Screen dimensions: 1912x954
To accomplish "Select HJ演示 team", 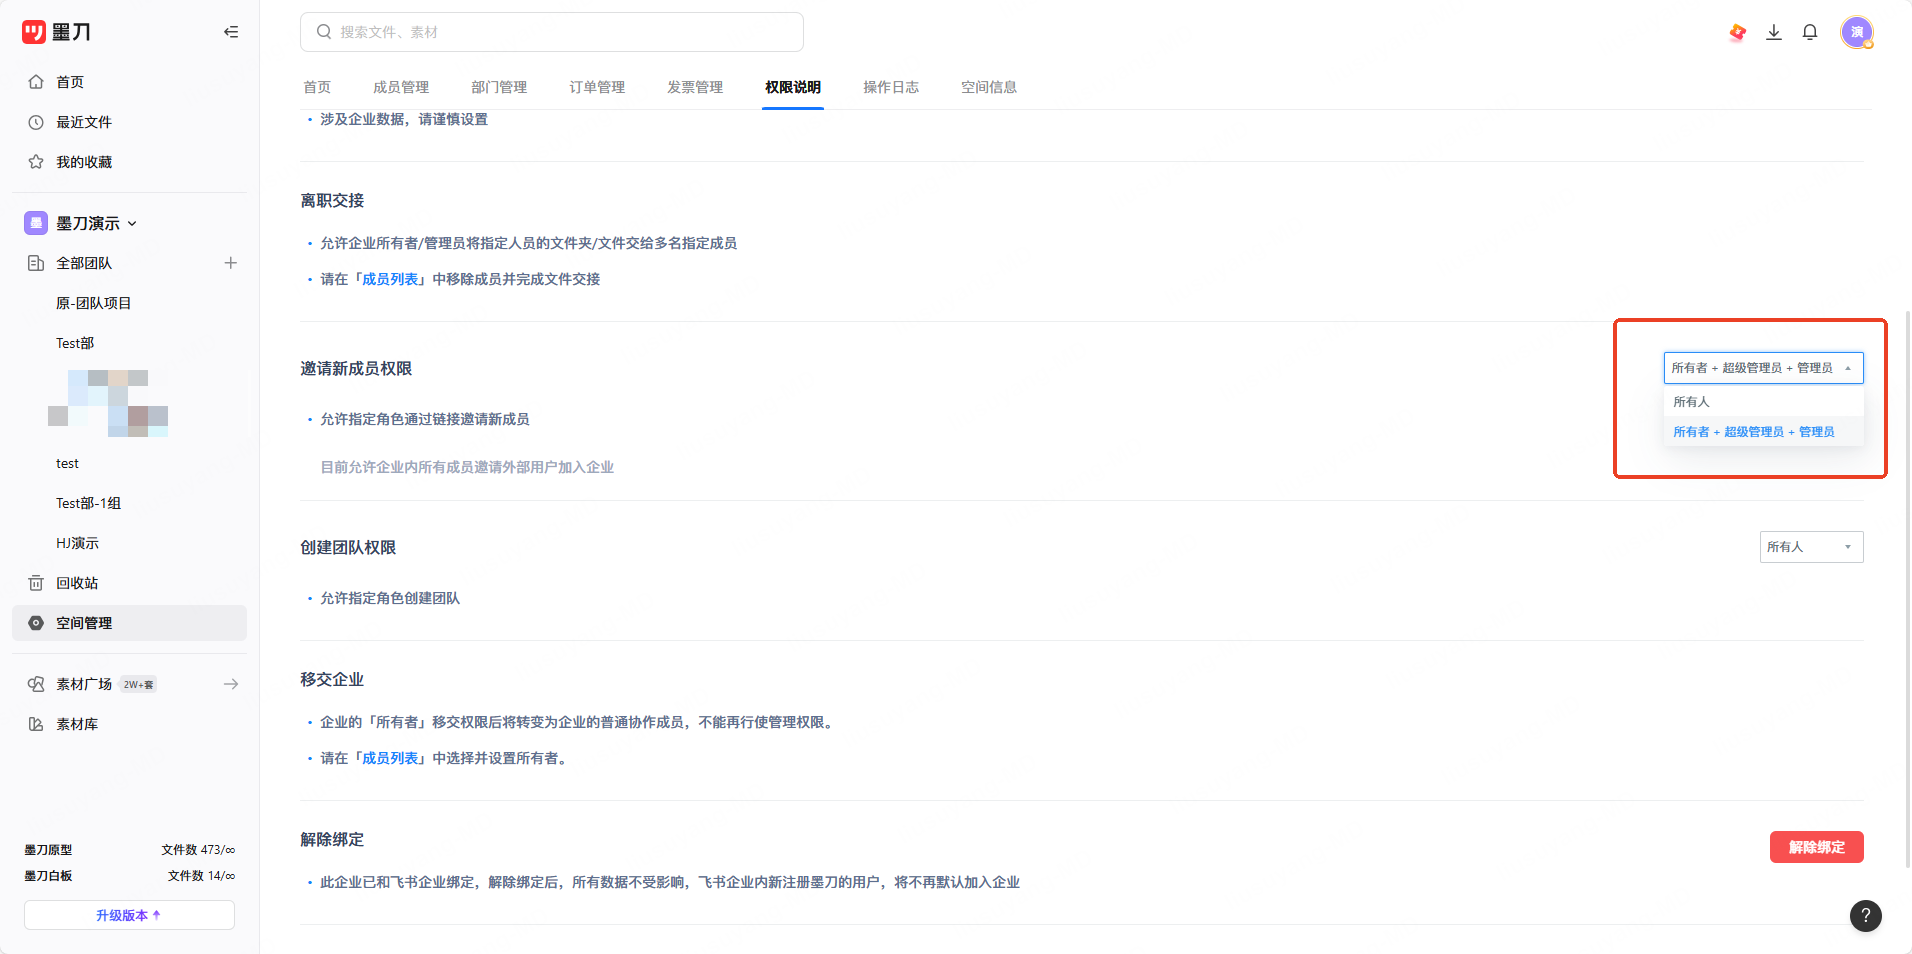I will 77,543.
